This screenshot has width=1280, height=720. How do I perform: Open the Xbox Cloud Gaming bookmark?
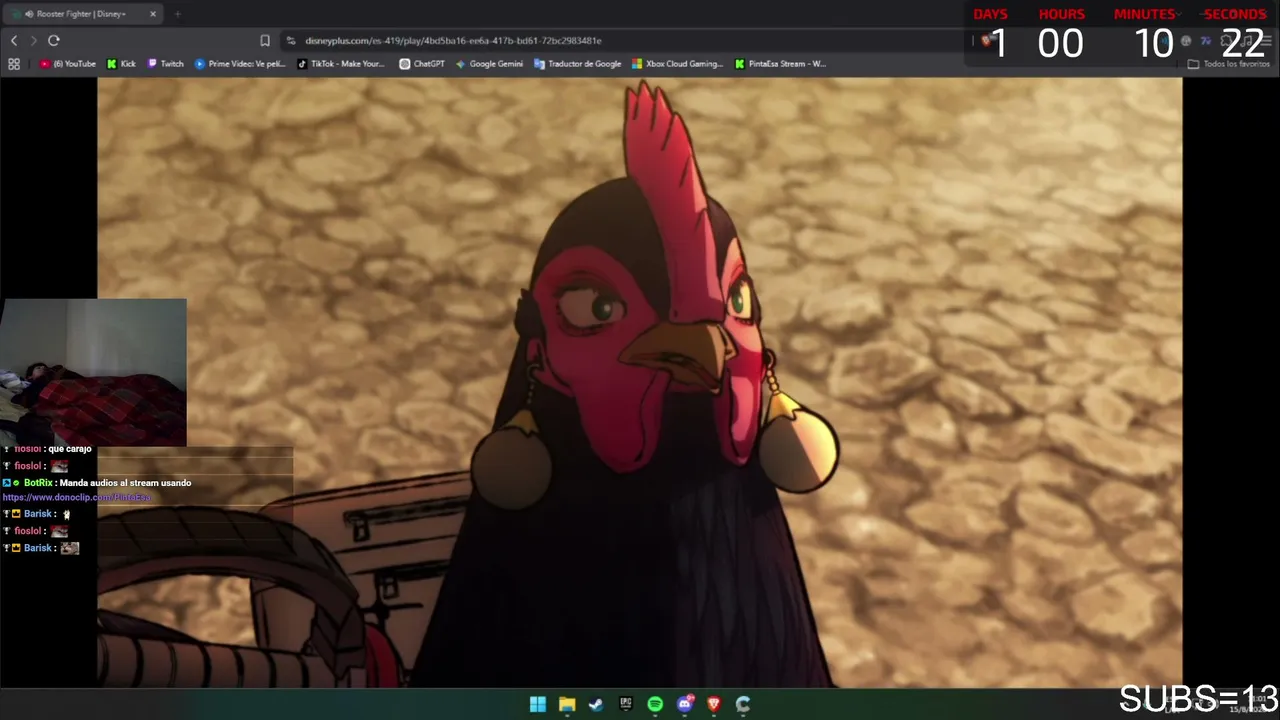677,64
